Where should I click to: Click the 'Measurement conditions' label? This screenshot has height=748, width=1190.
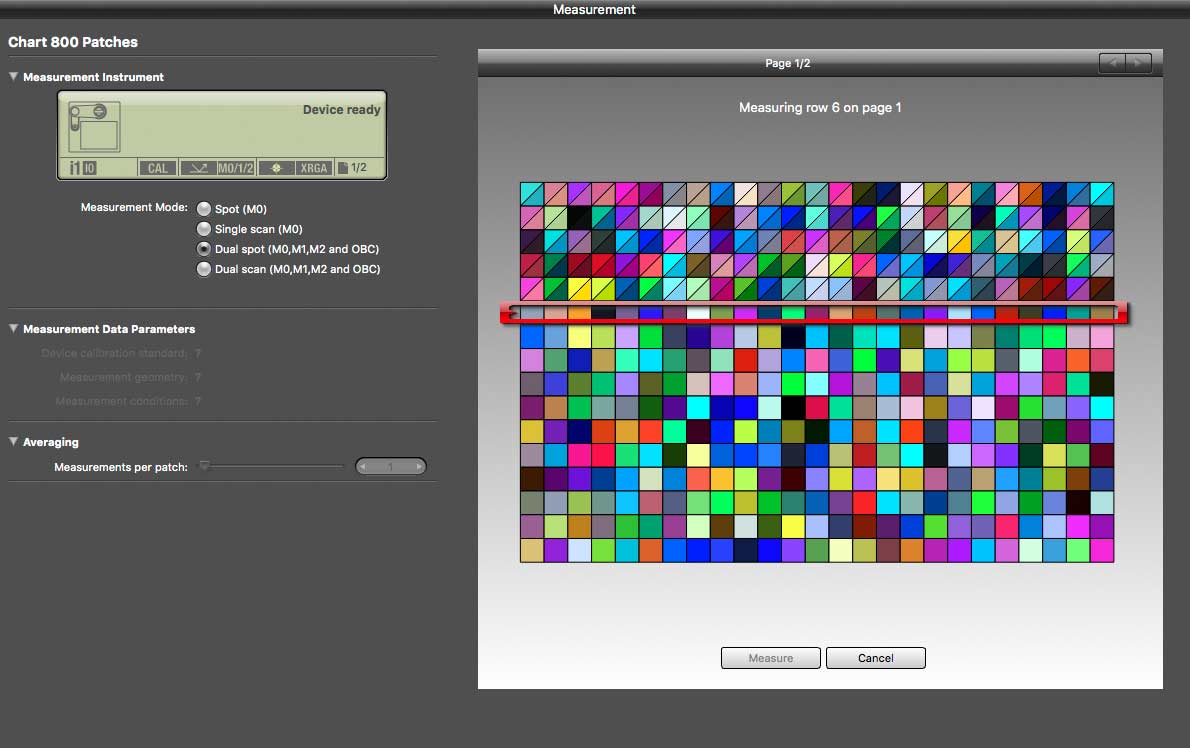121,401
